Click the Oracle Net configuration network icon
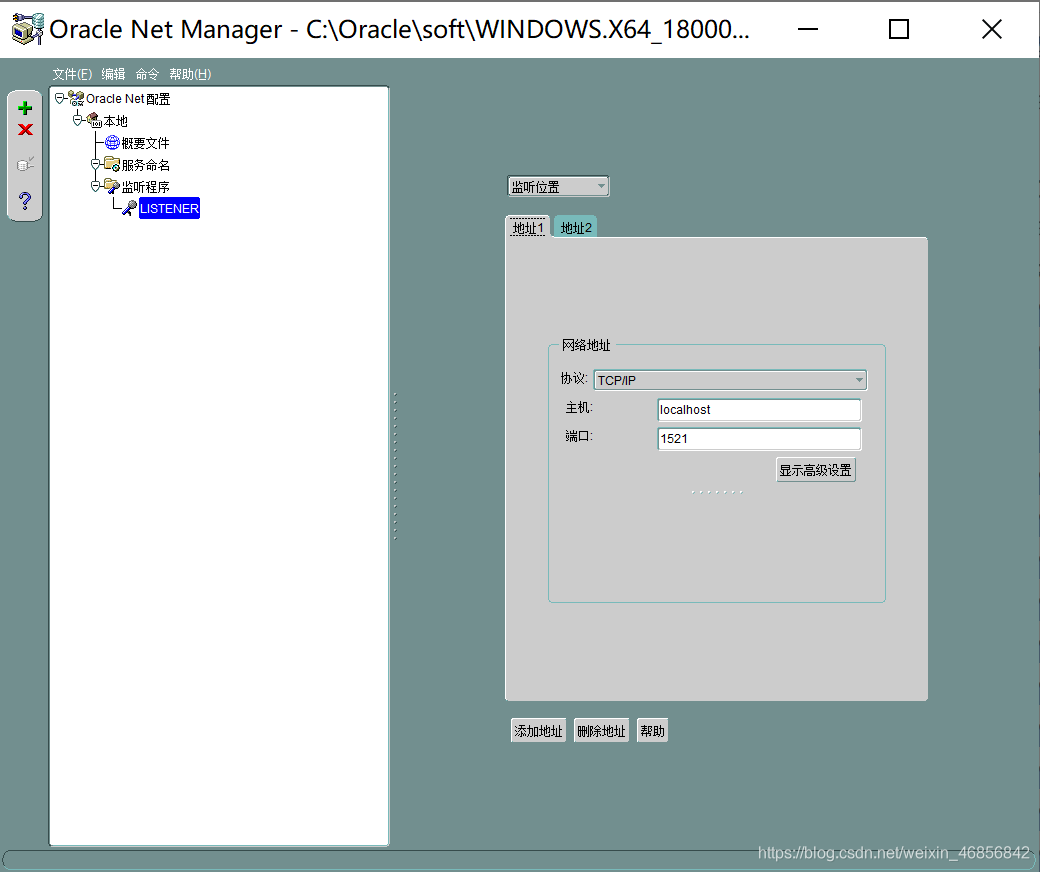The image size is (1040, 872). 76,99
